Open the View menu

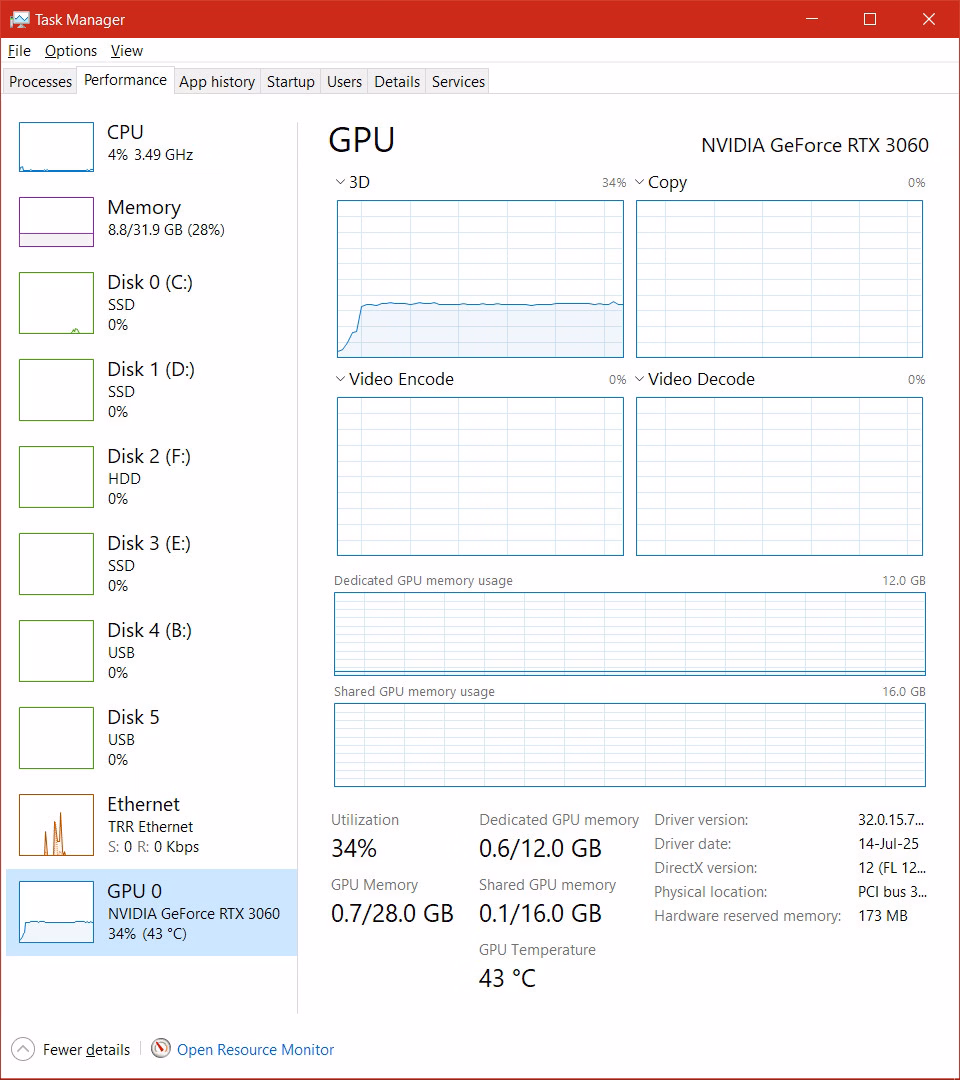point(127,51)
